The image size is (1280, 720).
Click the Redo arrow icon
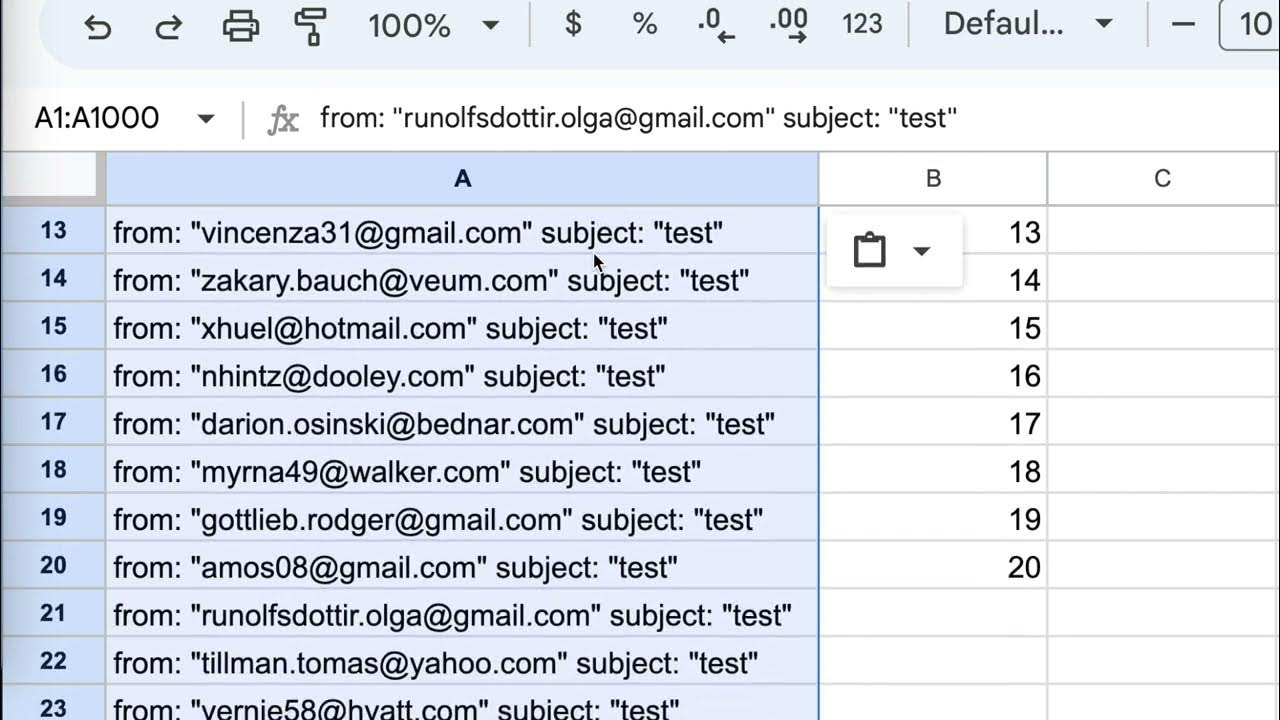[x=168, y=25]
